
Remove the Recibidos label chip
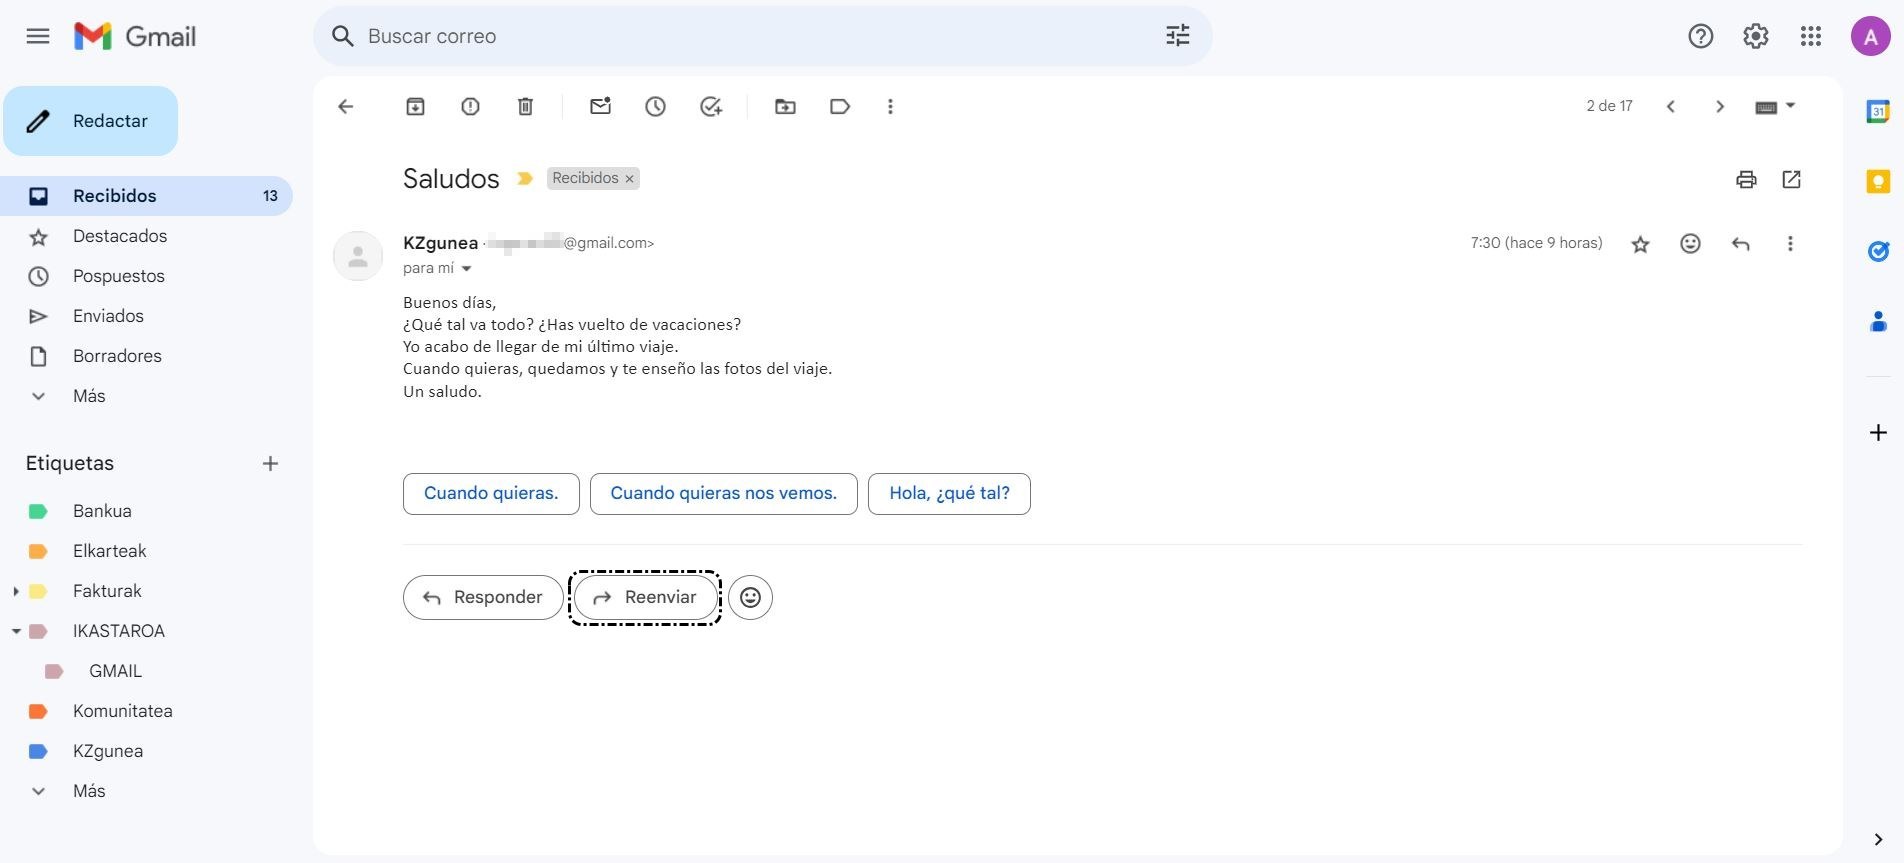[x=630, y=179]
